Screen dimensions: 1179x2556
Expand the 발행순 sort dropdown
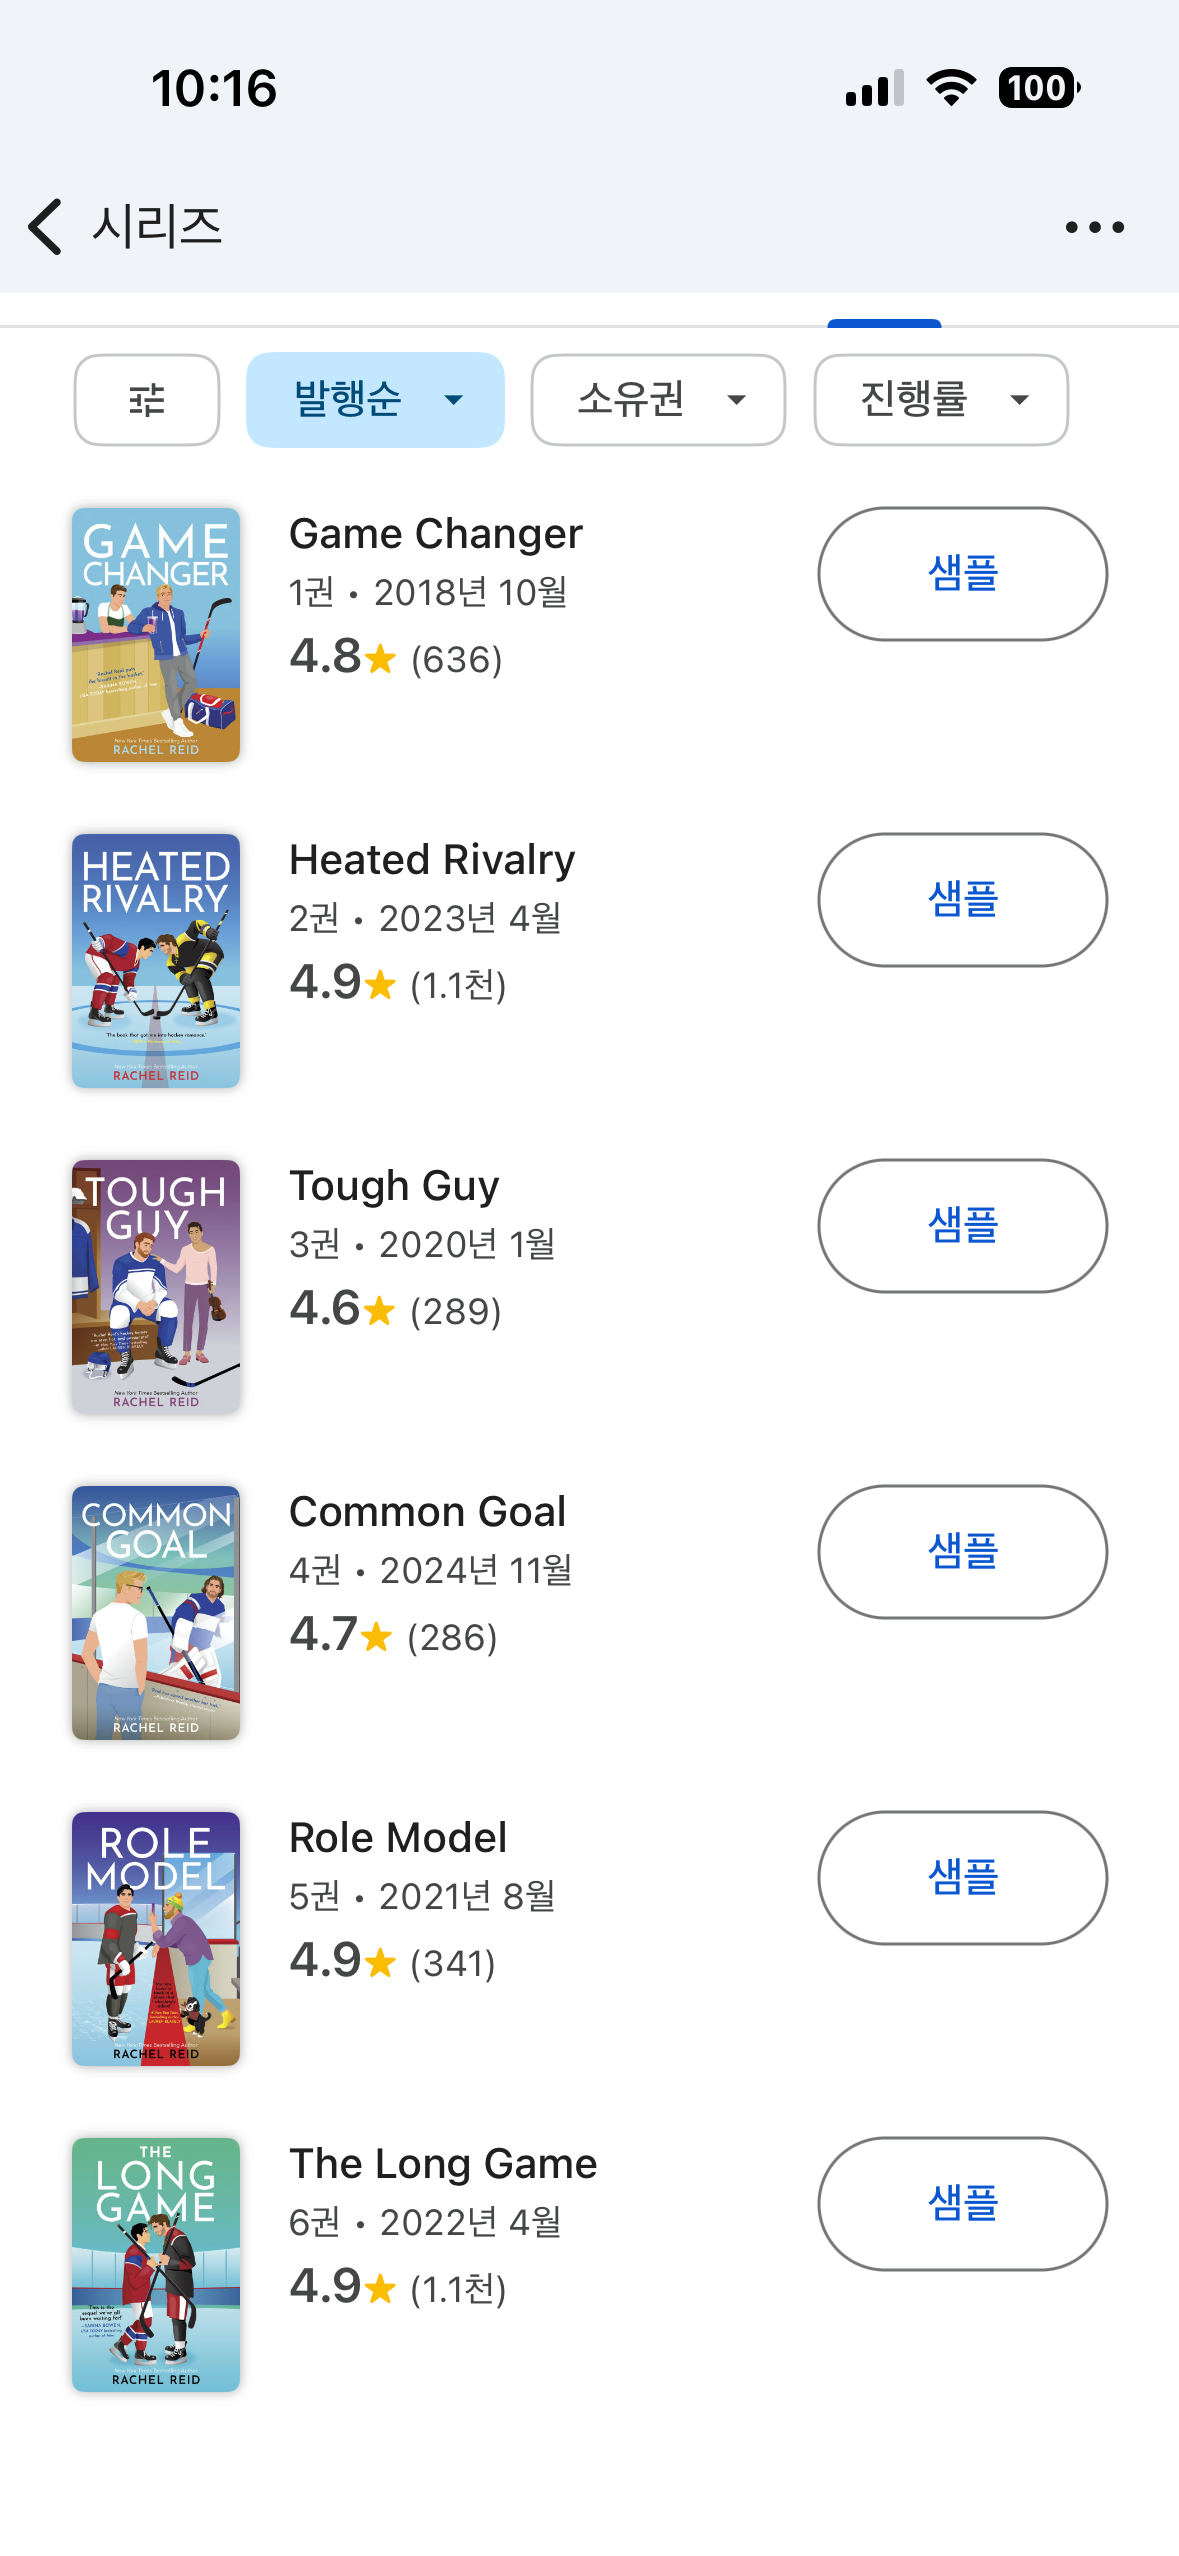(375, 400)
